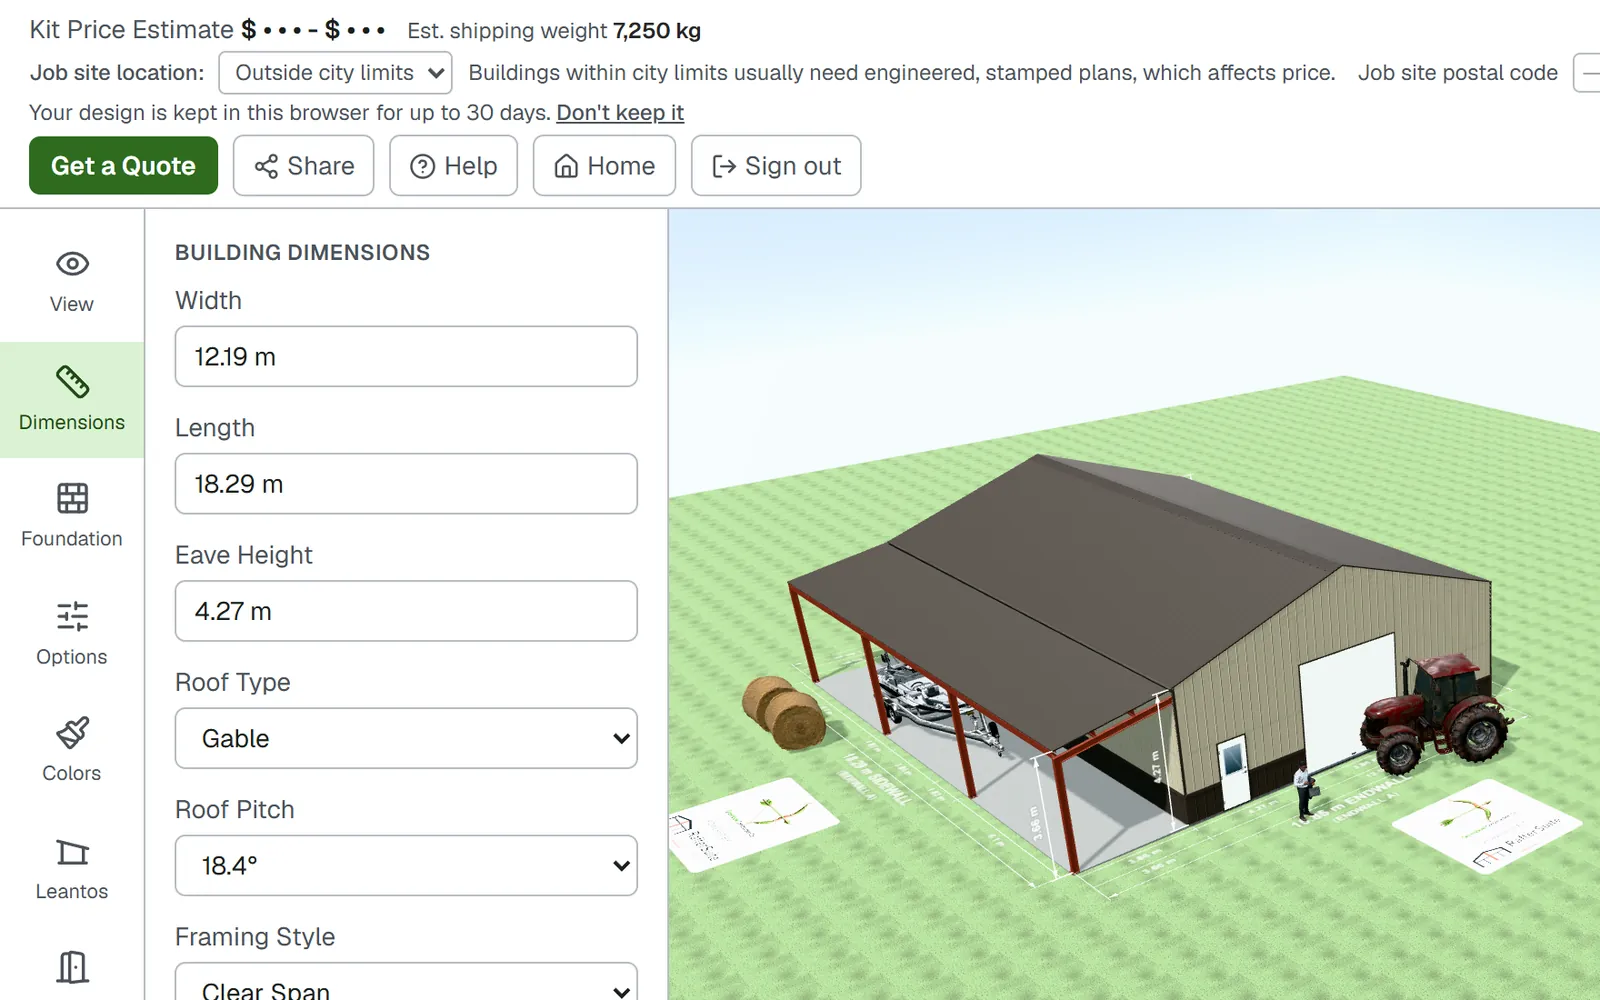Open the Foundation grid icon

pyautogui.click(x=72, y=498)
